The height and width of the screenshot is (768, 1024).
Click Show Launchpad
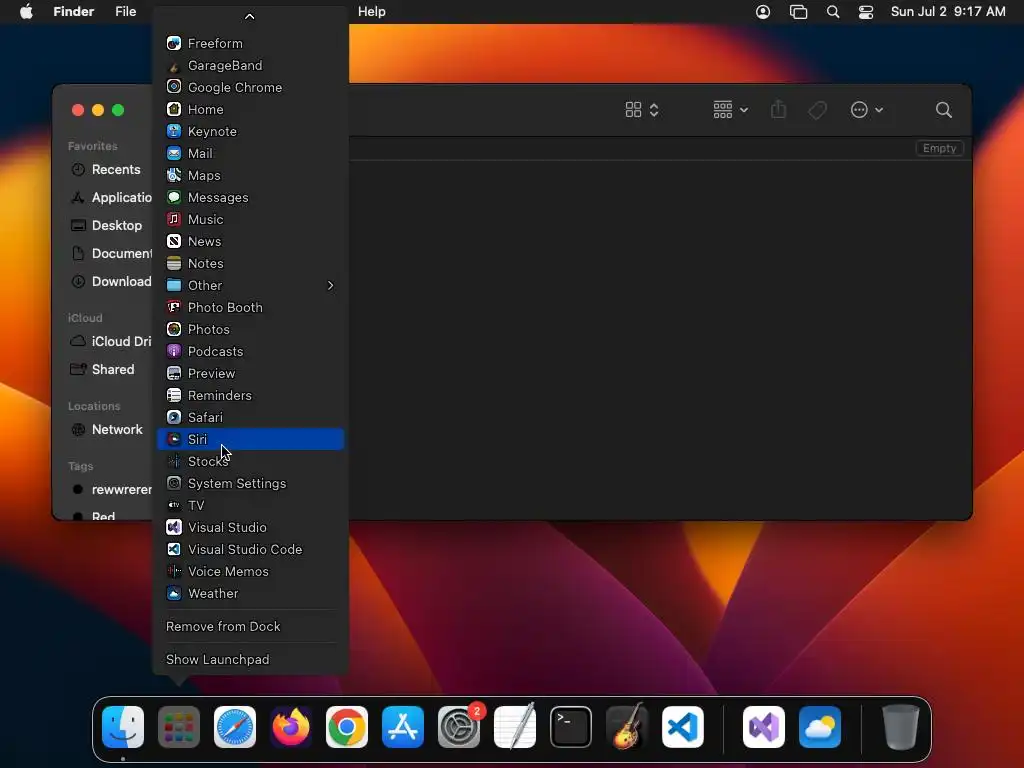click(251, 660)
